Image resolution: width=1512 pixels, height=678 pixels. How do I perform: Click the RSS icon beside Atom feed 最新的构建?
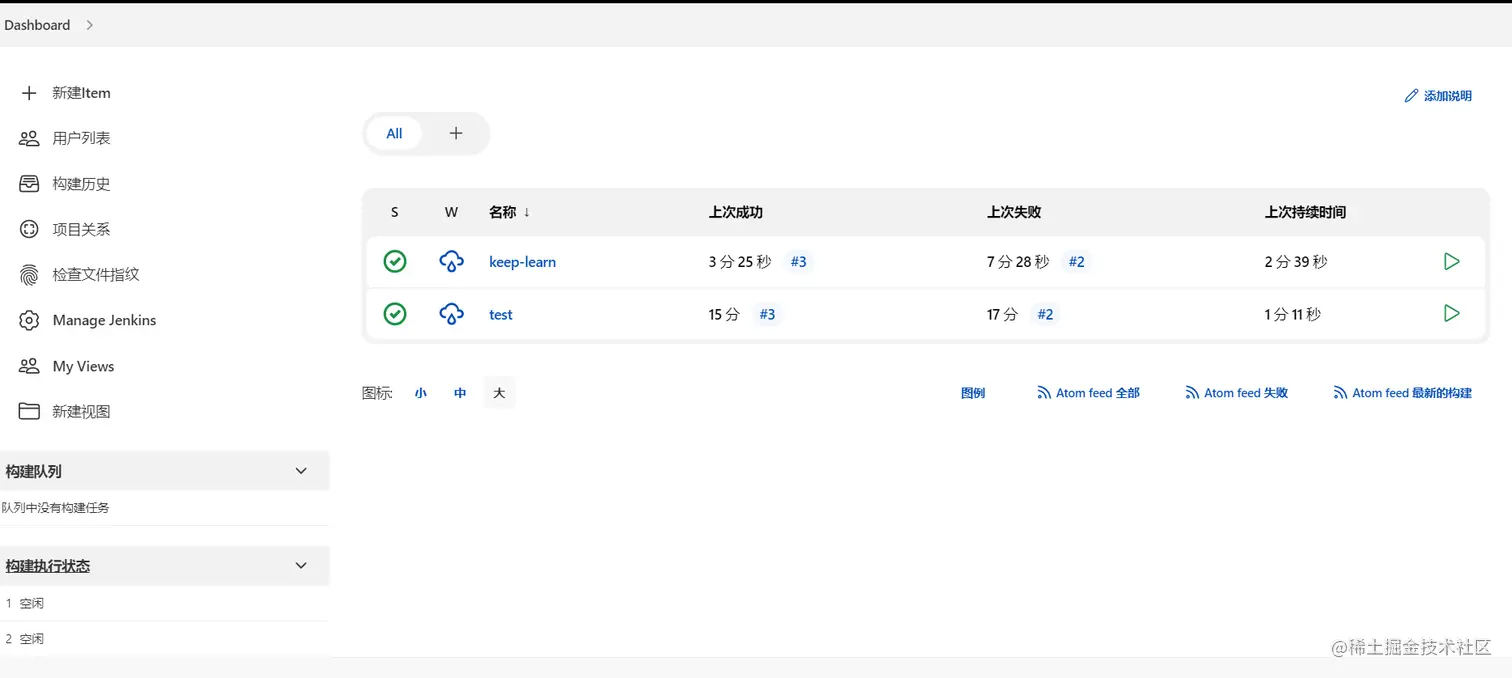point(1340,393)
